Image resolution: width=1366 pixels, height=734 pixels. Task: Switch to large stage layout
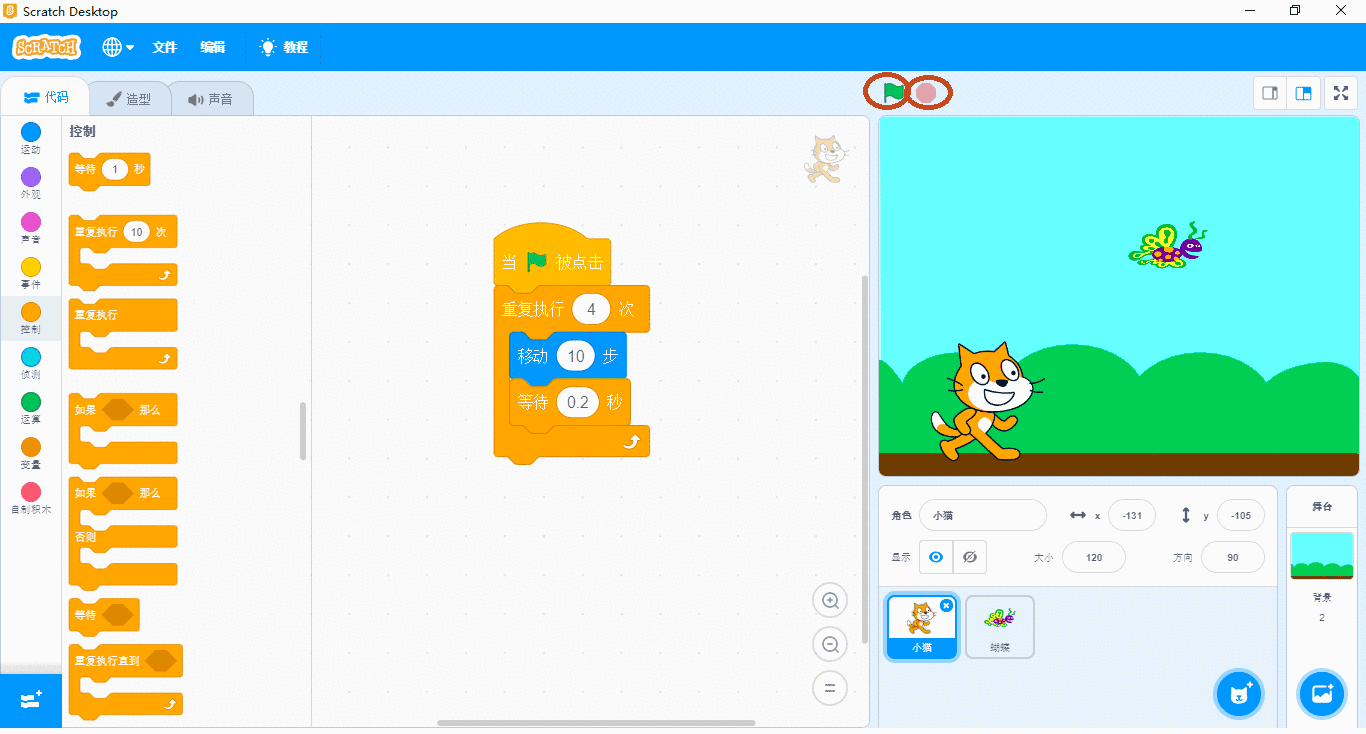pyautogui.click(x=1304, y=93)
